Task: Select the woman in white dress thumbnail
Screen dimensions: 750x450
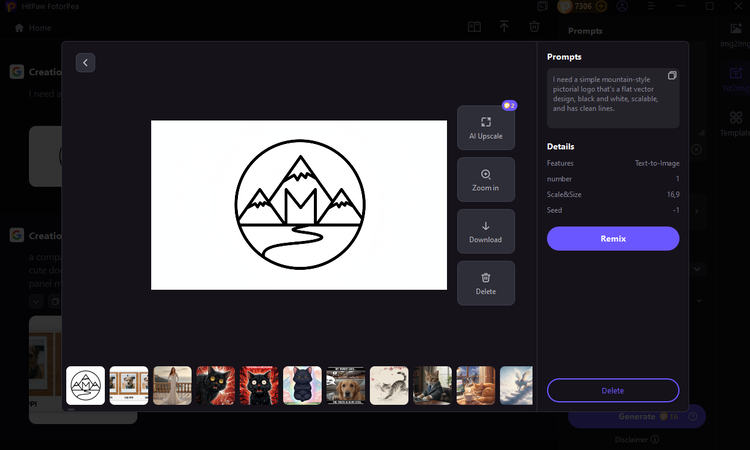Action: tap(172, 385)
